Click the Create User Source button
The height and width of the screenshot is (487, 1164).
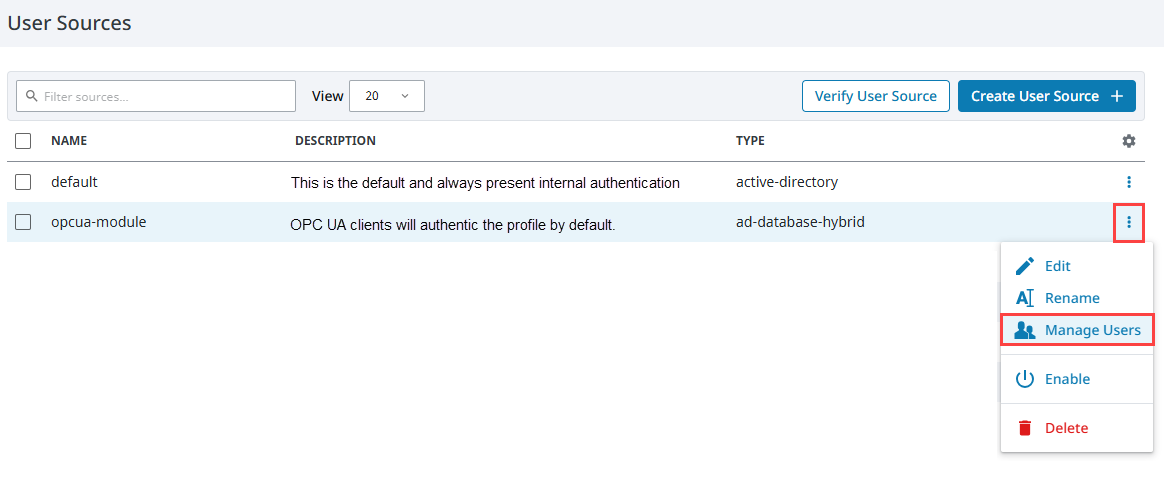click(x=1047, y=97)
